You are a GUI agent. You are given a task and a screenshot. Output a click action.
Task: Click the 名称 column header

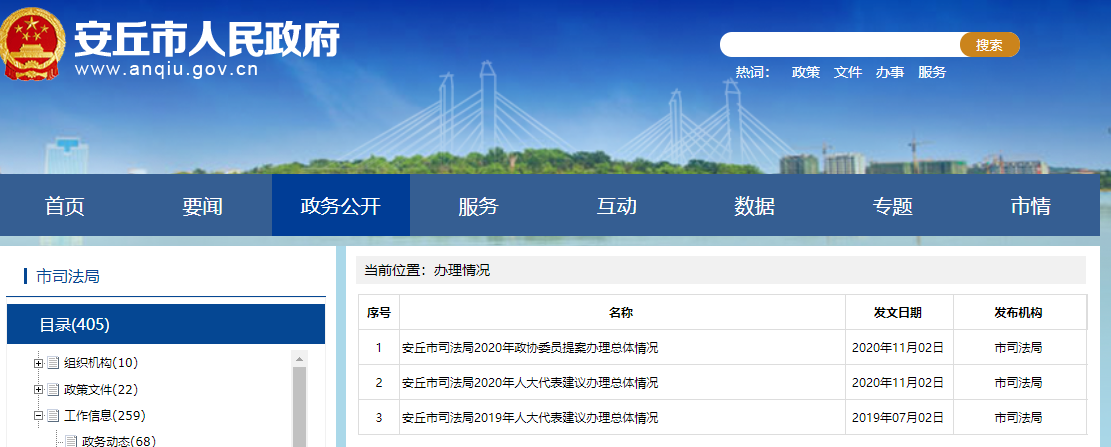coord(621,312)
